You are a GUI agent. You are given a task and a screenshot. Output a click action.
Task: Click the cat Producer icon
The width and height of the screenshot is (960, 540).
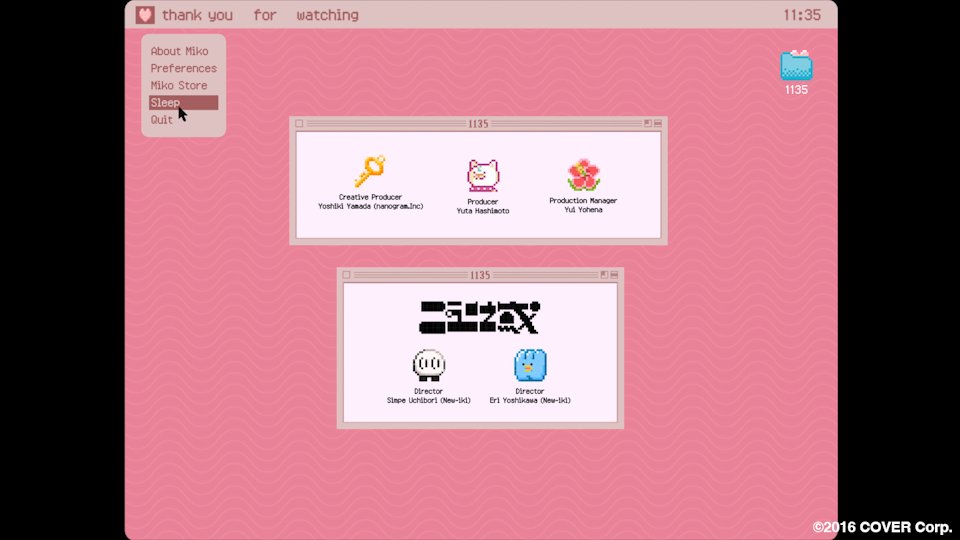pos(483,176)
